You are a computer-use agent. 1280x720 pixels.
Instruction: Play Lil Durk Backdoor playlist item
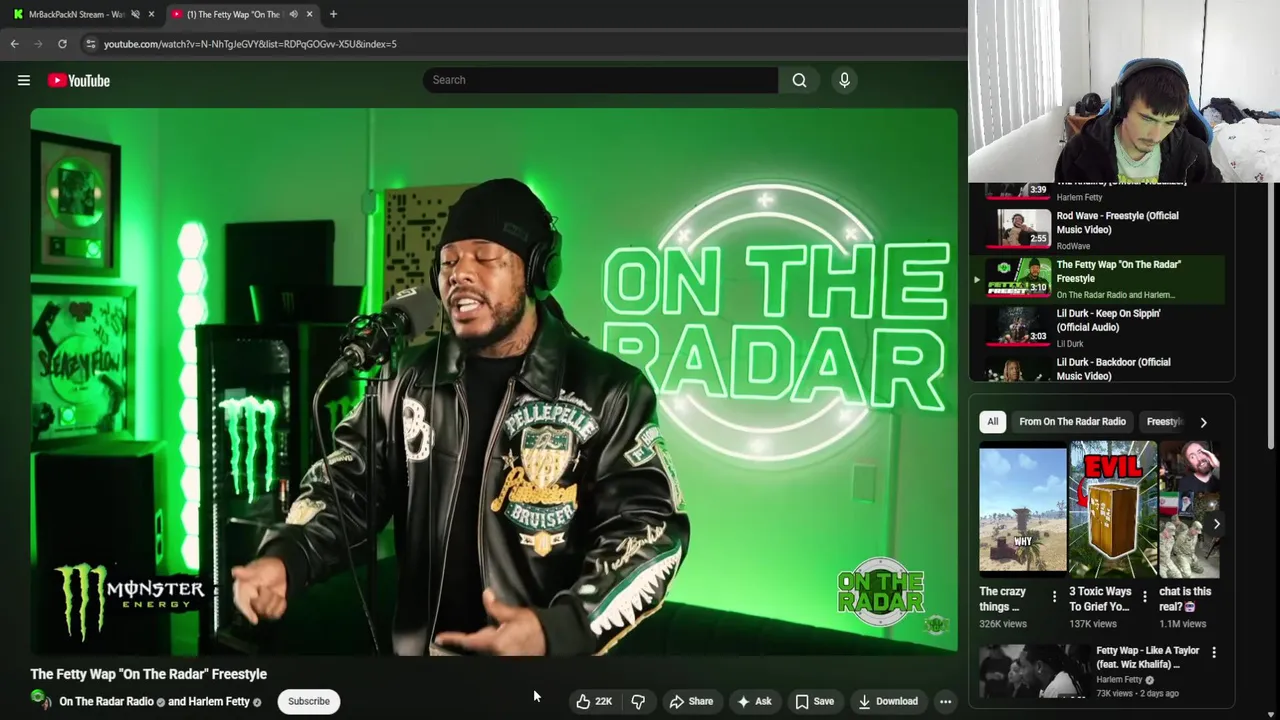1100,369
